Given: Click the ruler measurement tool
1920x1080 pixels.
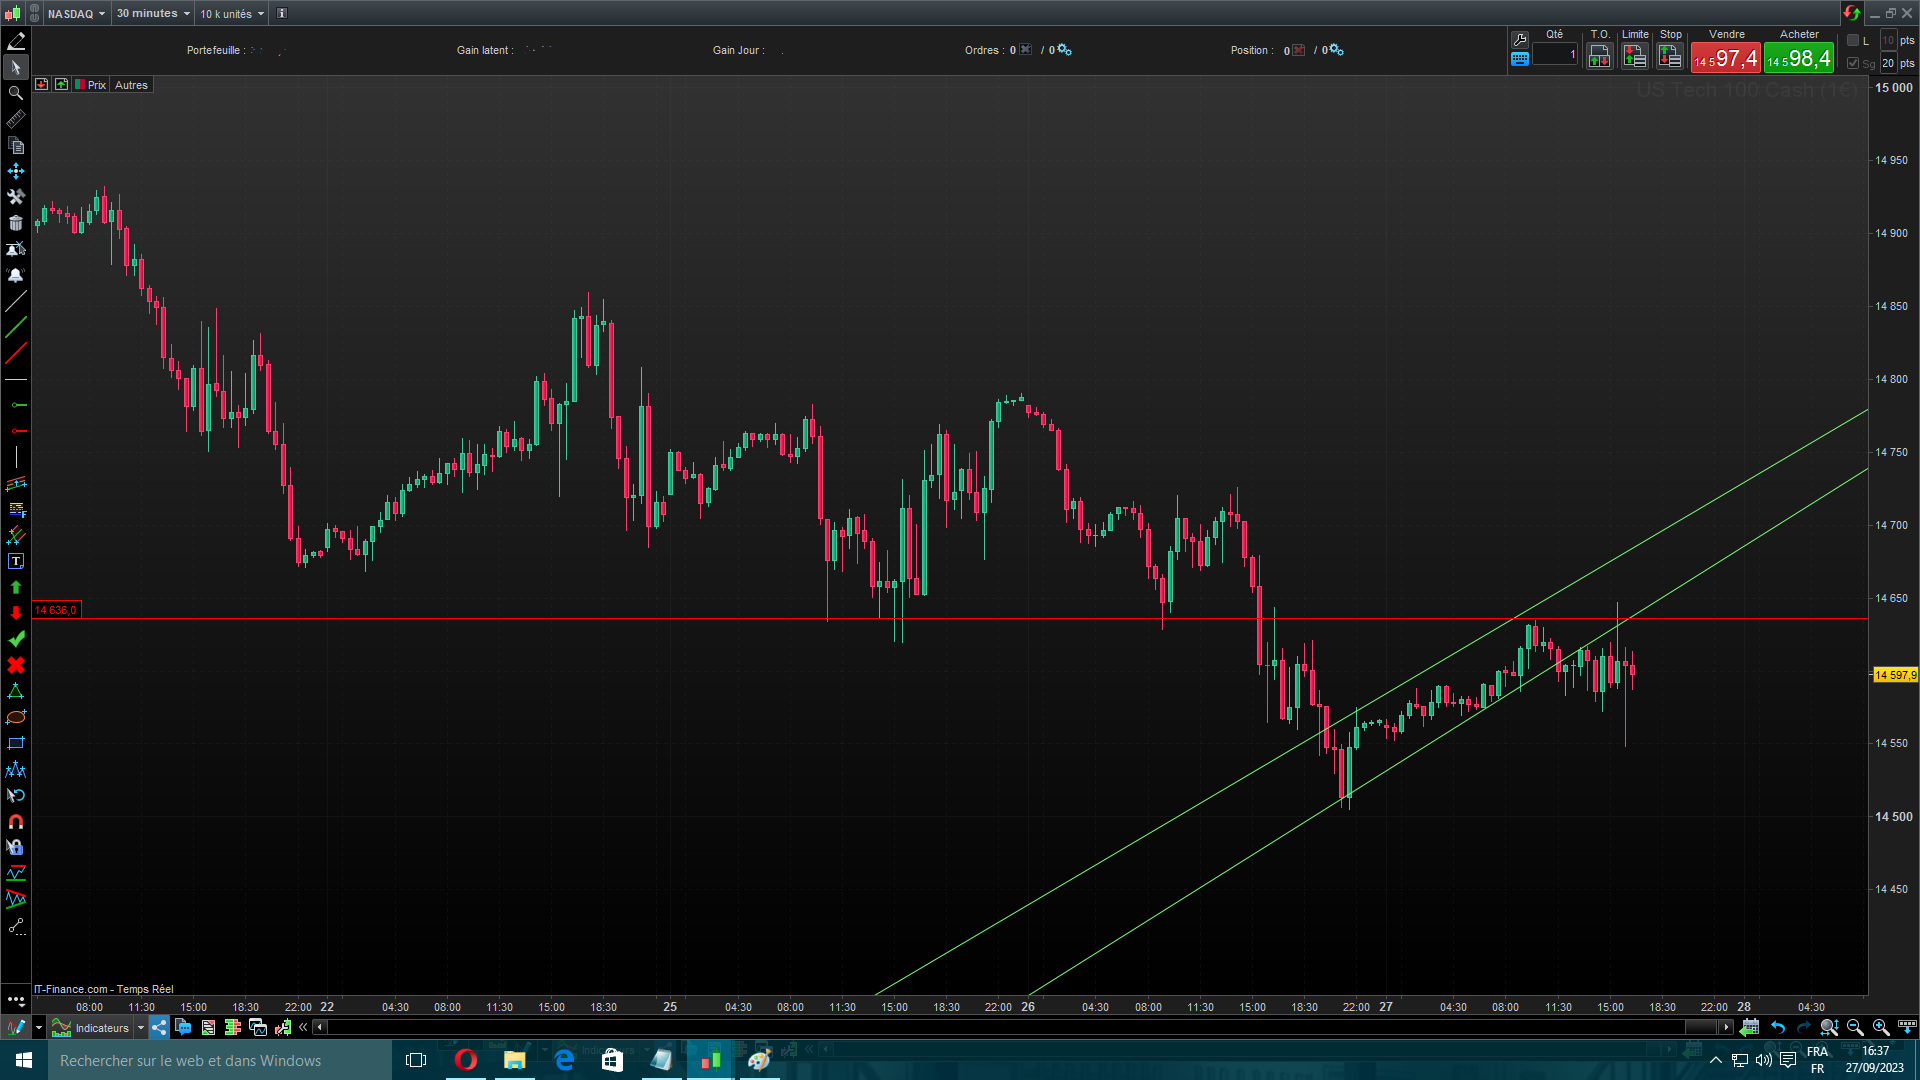Looking at the screenshot, I should 15,119.
